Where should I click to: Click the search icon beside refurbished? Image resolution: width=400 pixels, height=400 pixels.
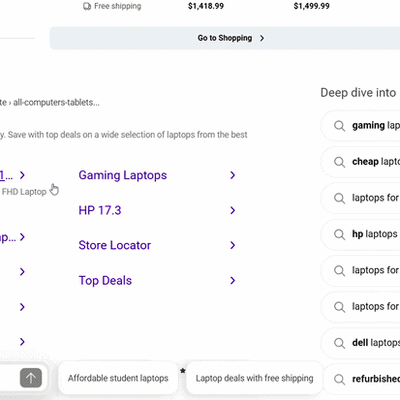pyautogui.click(x=339, y=379)
